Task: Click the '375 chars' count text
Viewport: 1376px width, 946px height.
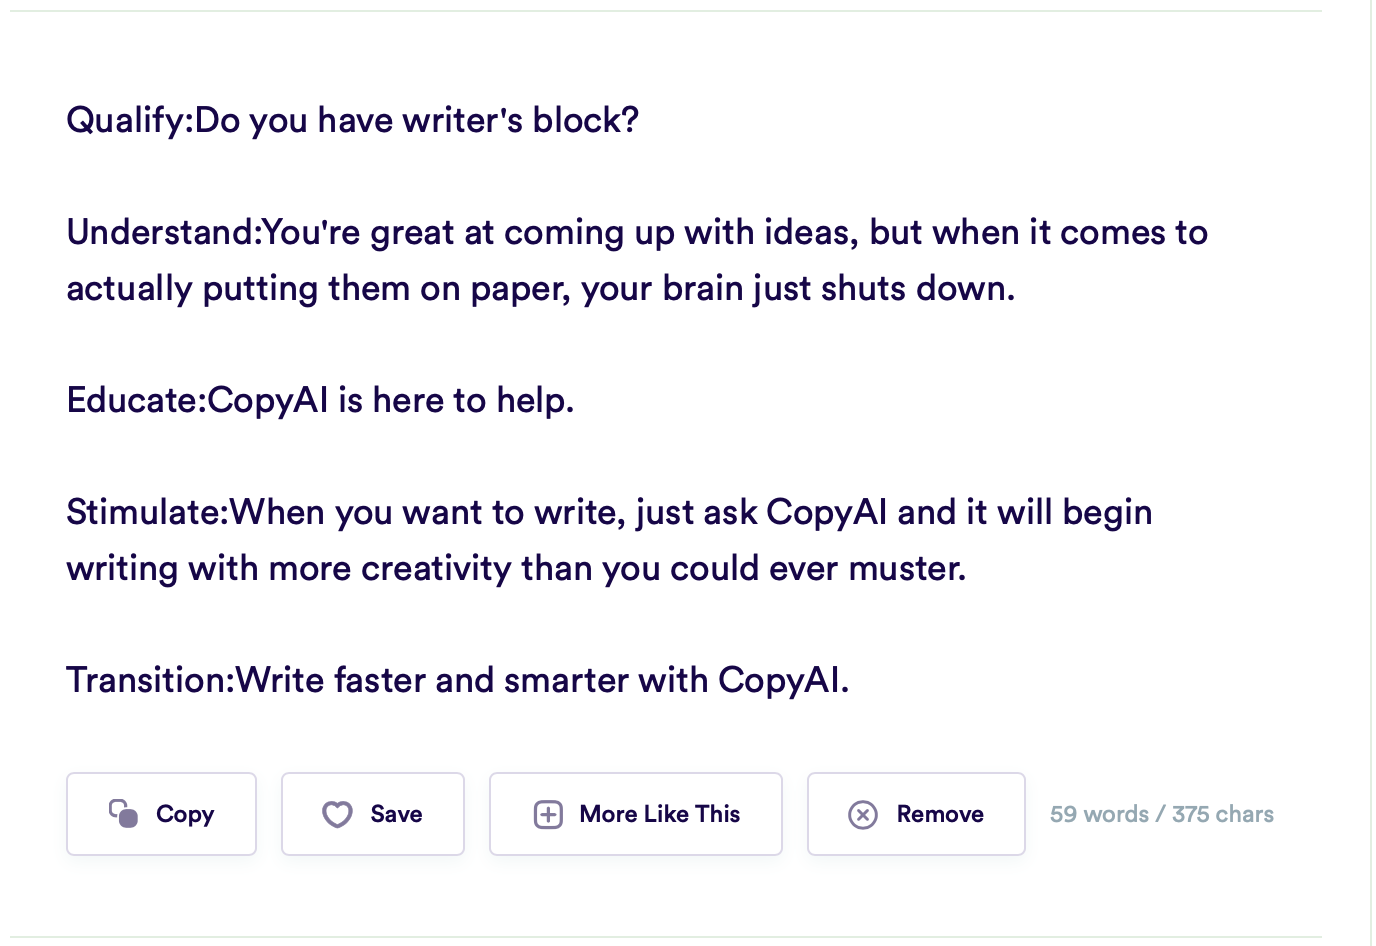Action: pyautogui.click(x=1223, y=814)
